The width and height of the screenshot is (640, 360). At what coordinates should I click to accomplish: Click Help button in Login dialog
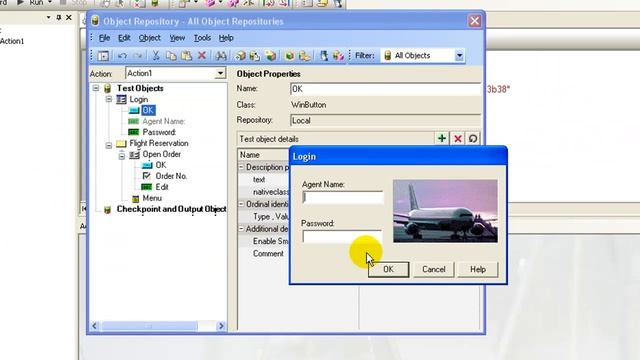tap(478, 269)
